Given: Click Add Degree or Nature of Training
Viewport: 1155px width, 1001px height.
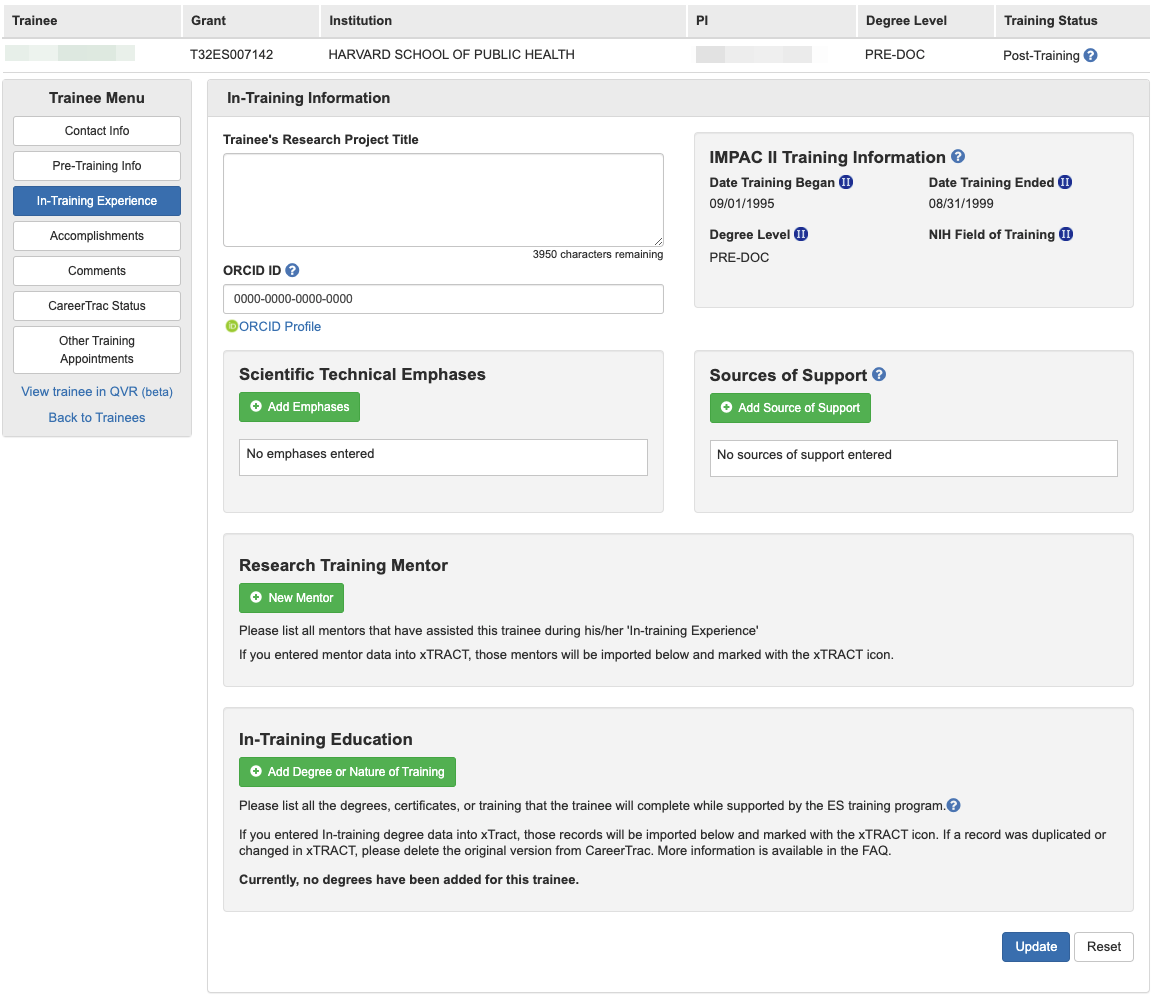Looking at the screenshot, I should 347,772.
